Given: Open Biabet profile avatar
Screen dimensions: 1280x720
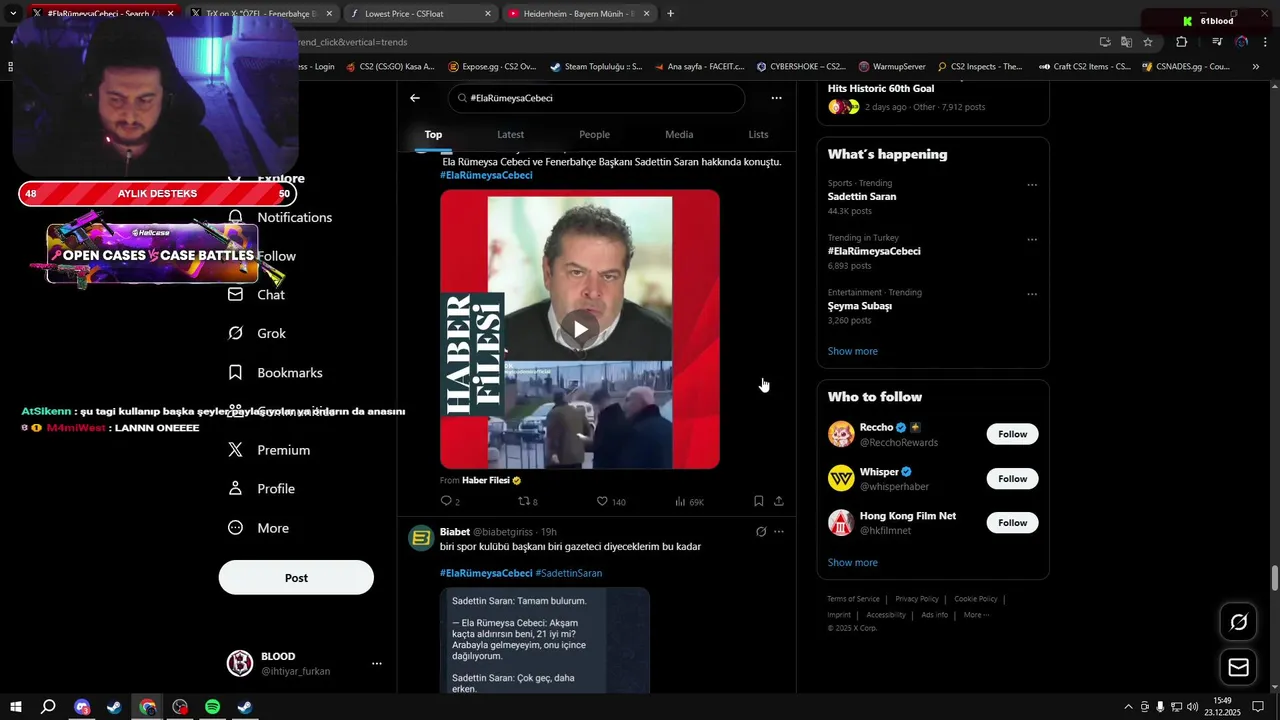Looking at the screenshot, I should click(421, 538).
